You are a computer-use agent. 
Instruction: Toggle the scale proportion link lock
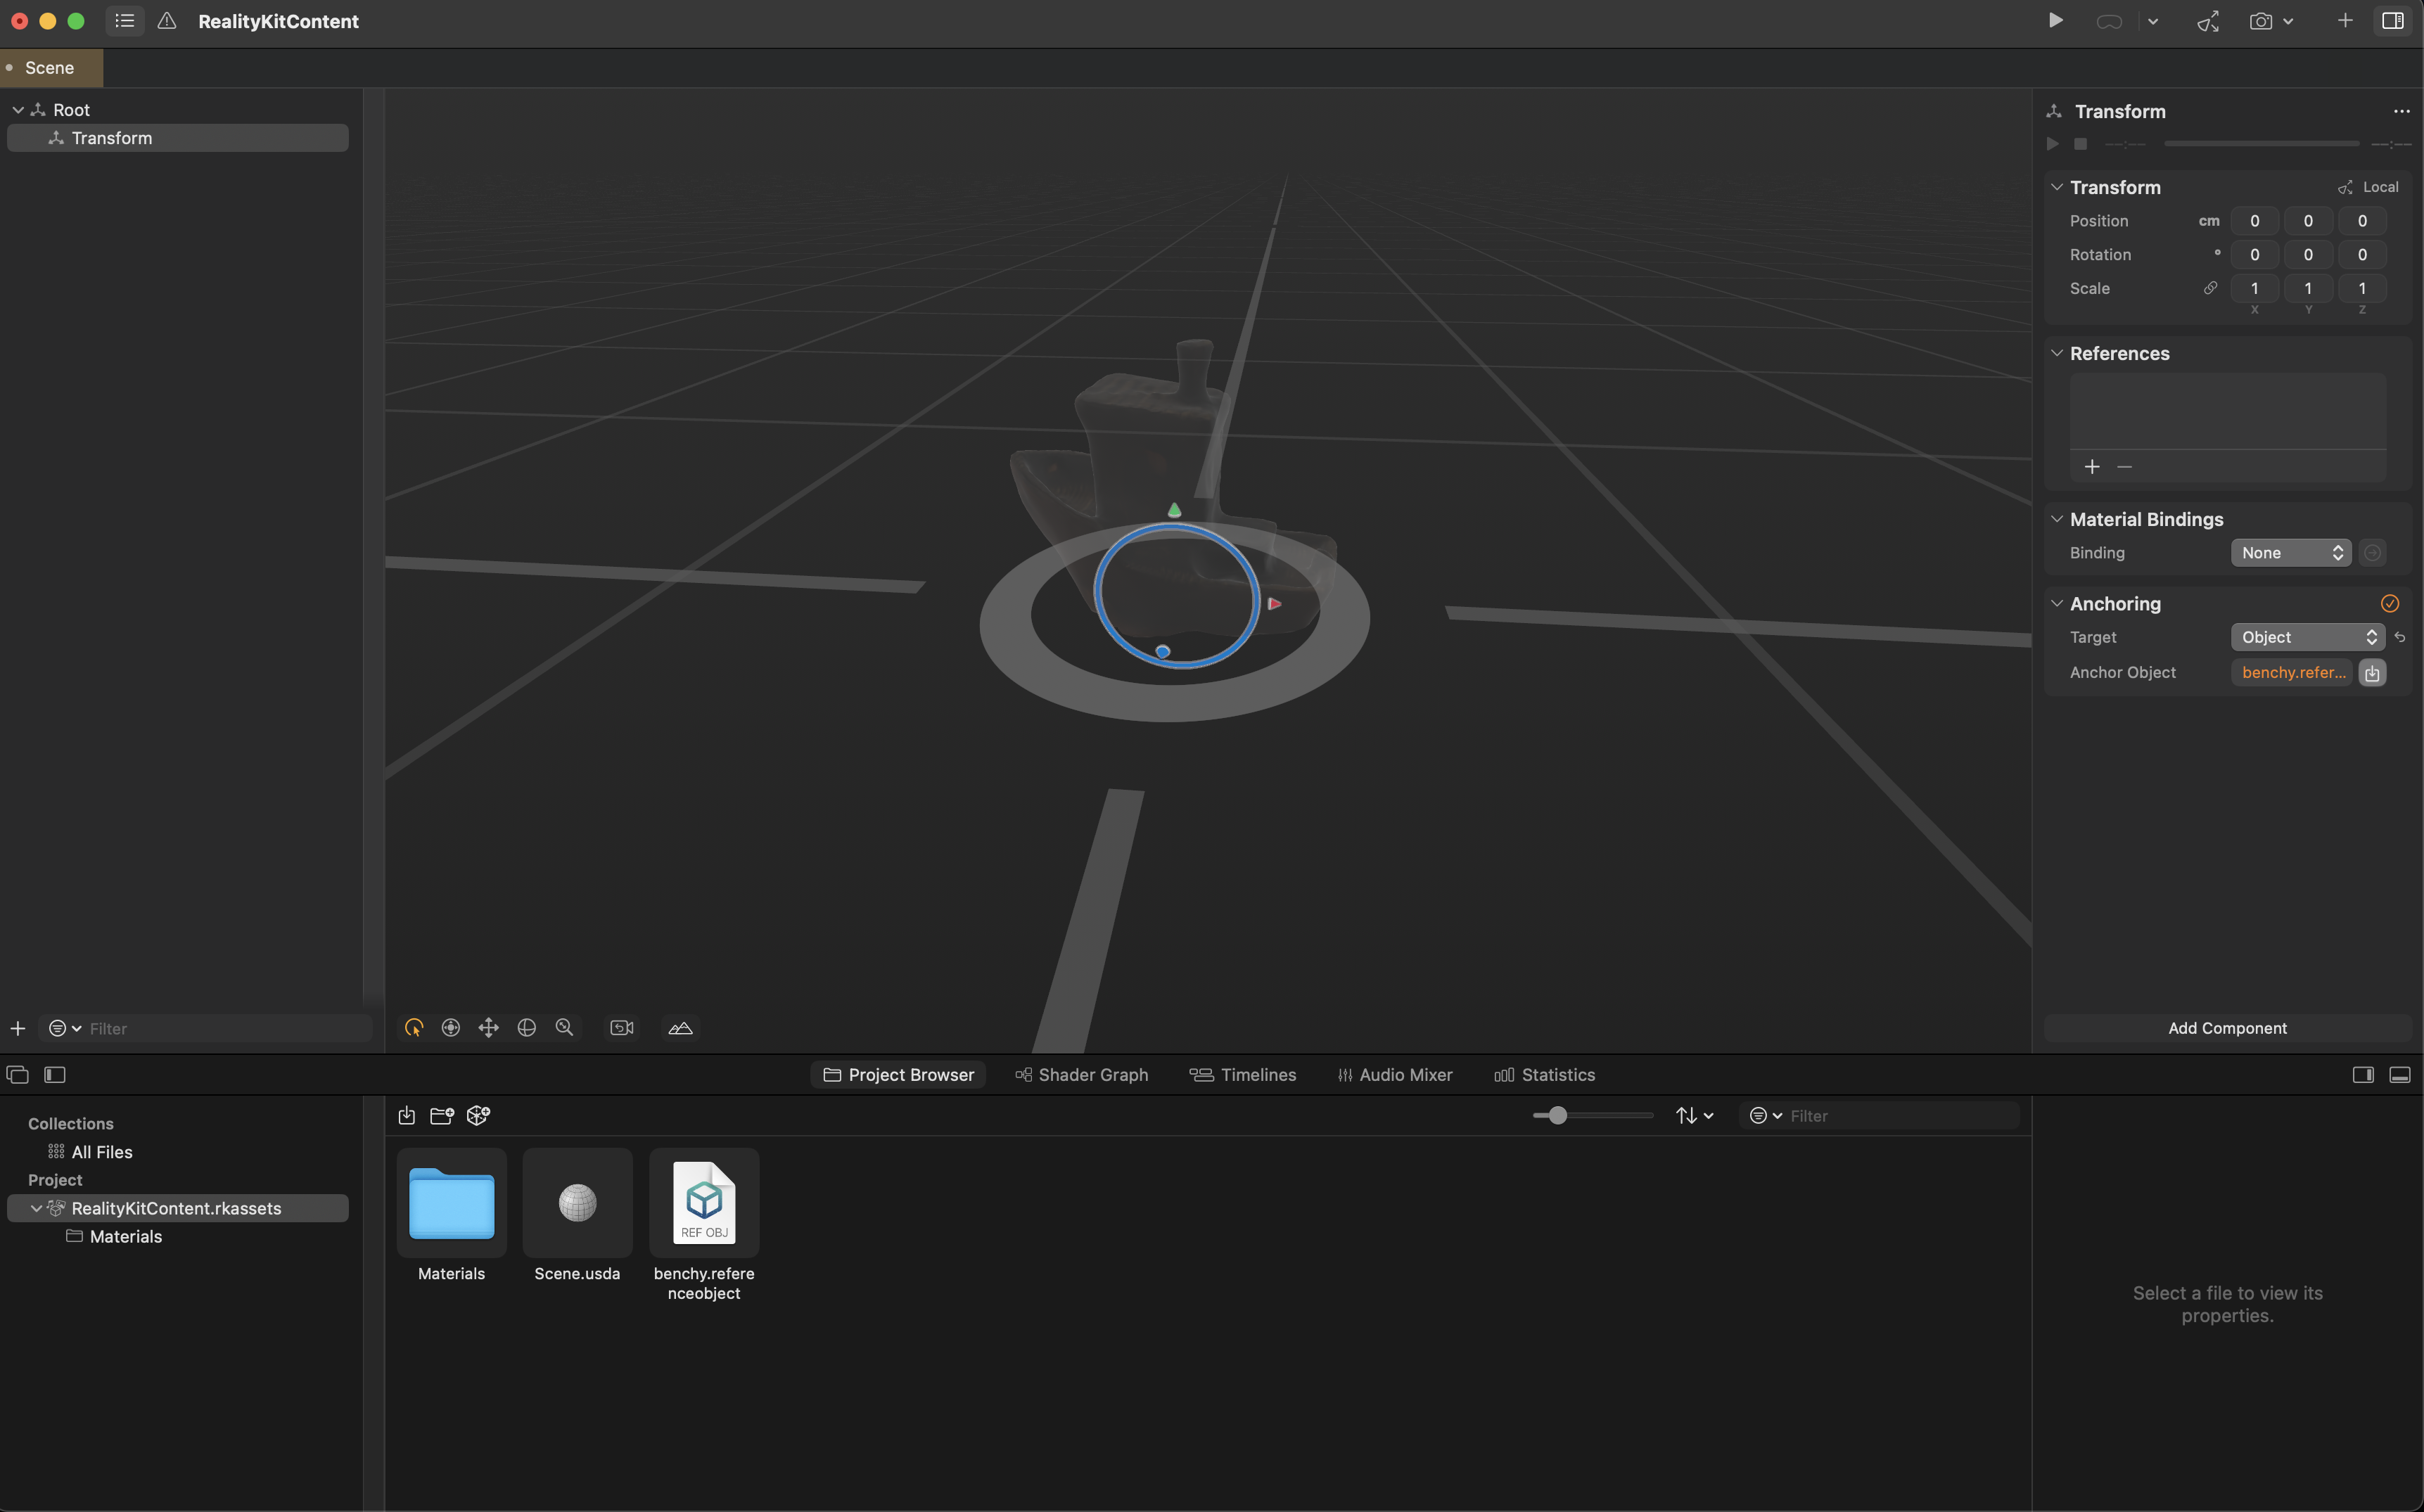(2210, 289)
